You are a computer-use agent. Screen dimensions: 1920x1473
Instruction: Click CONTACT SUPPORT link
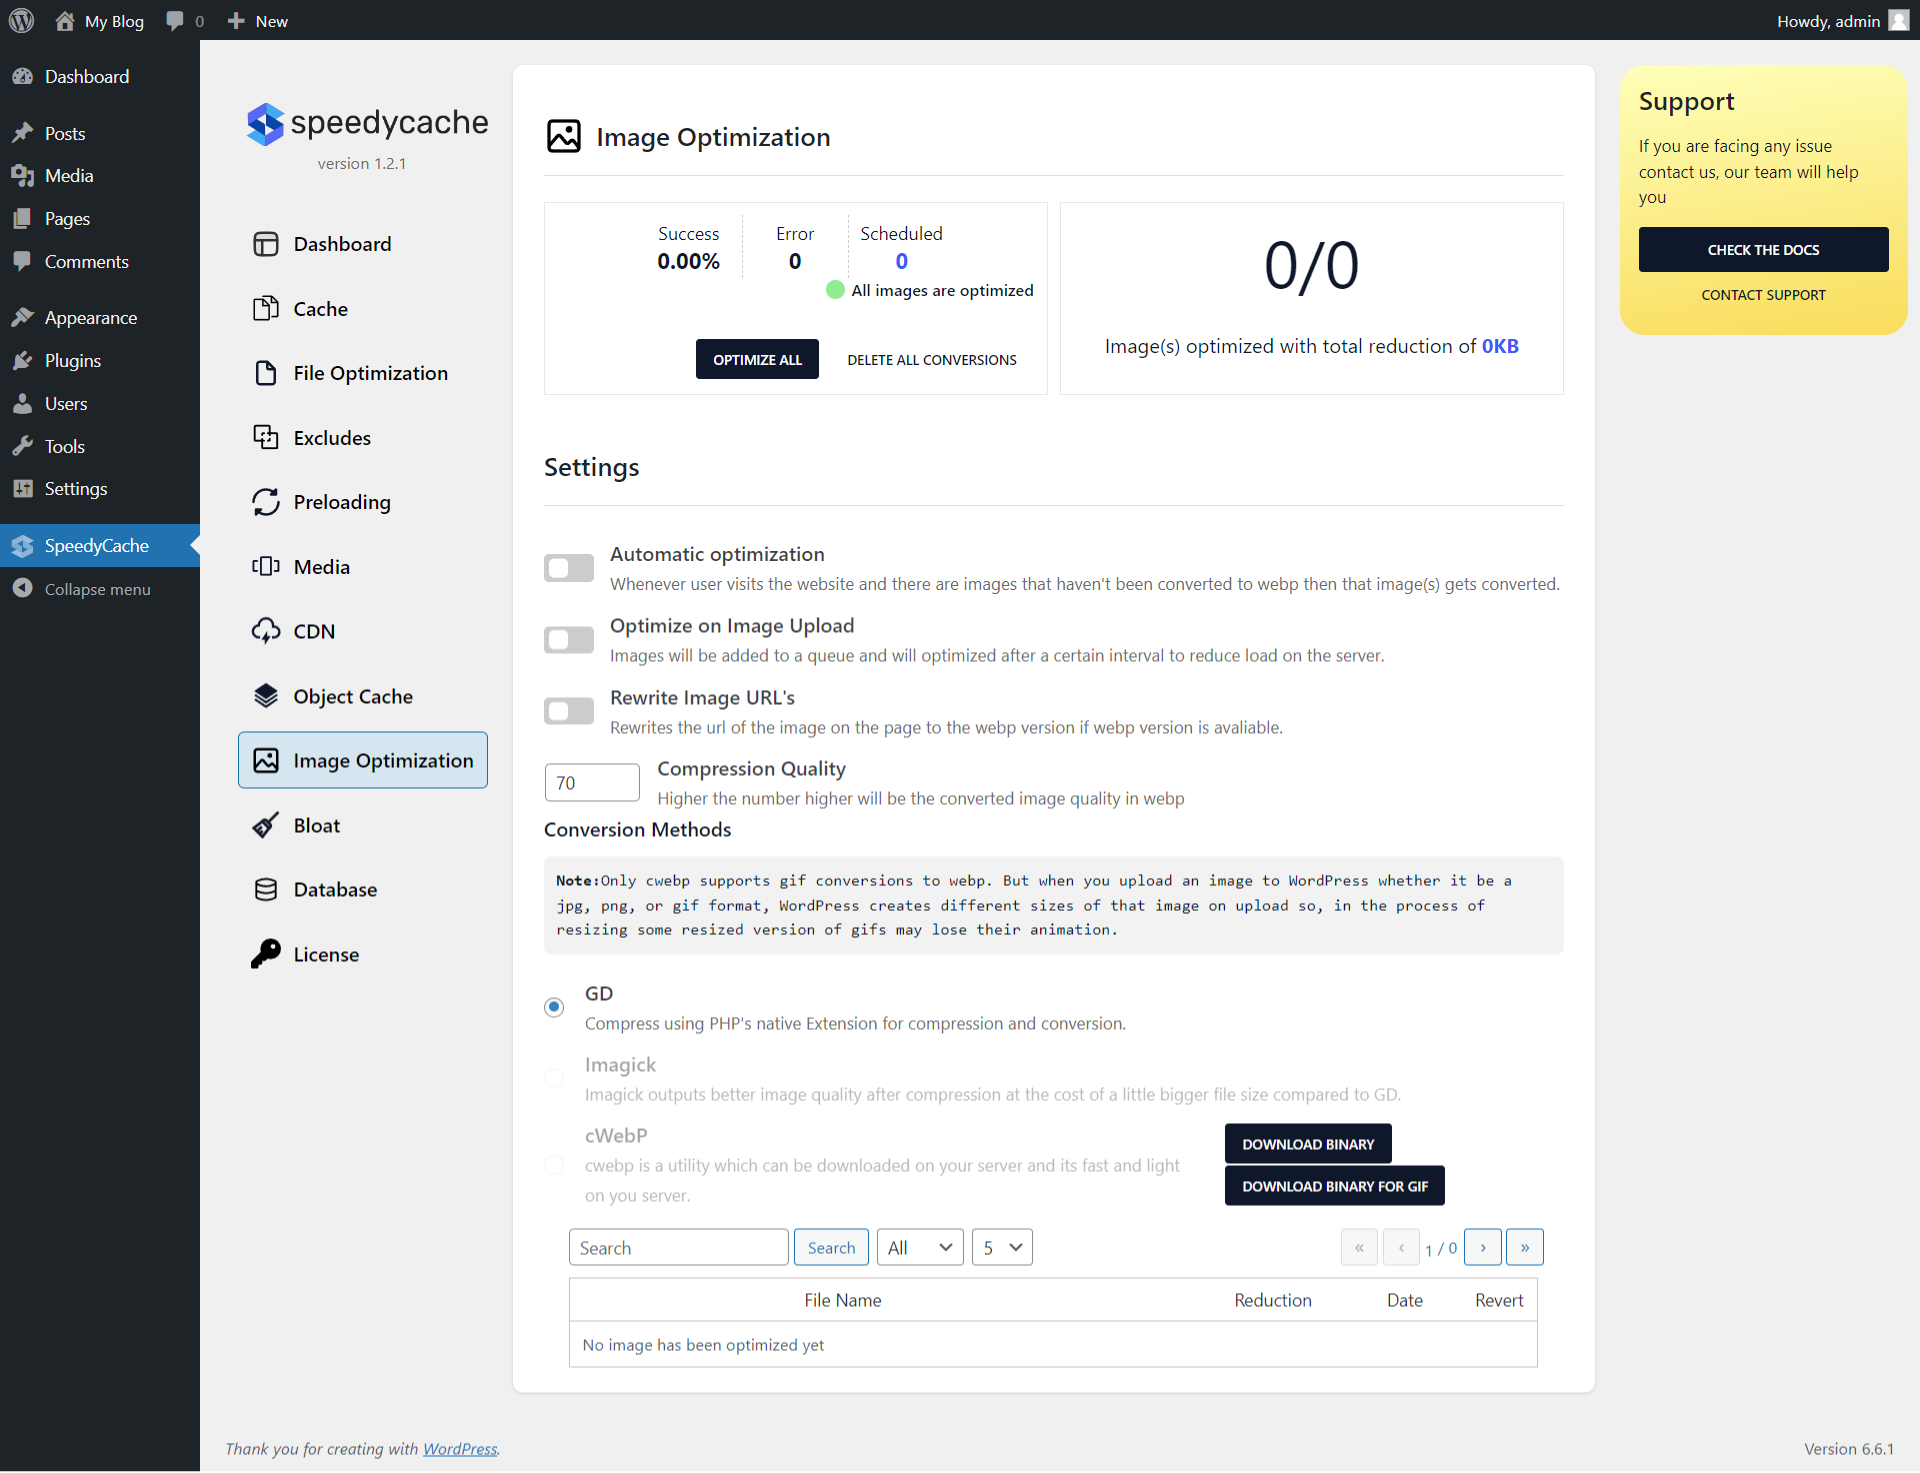(x=1763, y=295)
